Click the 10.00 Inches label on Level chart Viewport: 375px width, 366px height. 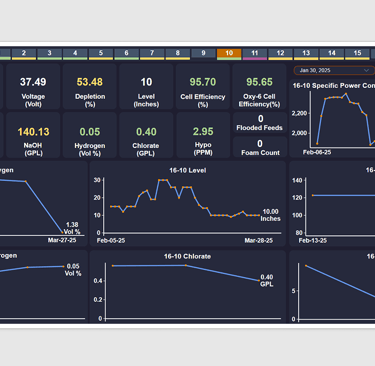[270, 215]
